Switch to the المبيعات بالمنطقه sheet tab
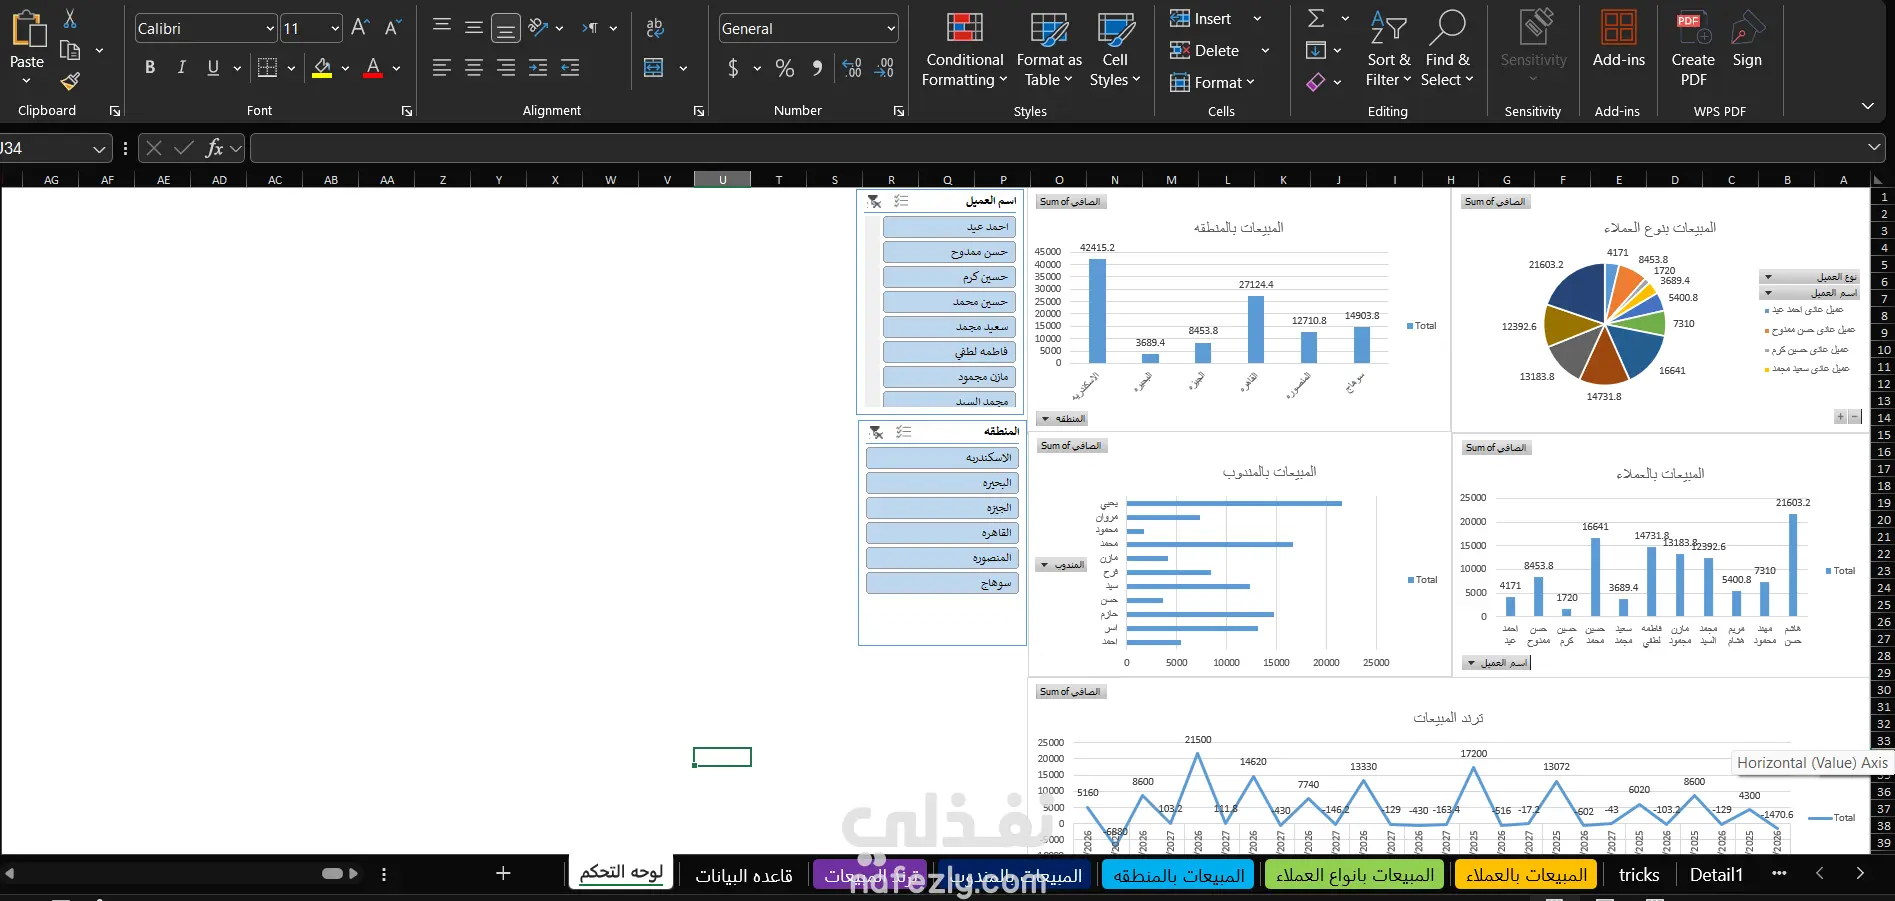The width and height of the screenshot is (1895, 901). tap(1179, 876)
